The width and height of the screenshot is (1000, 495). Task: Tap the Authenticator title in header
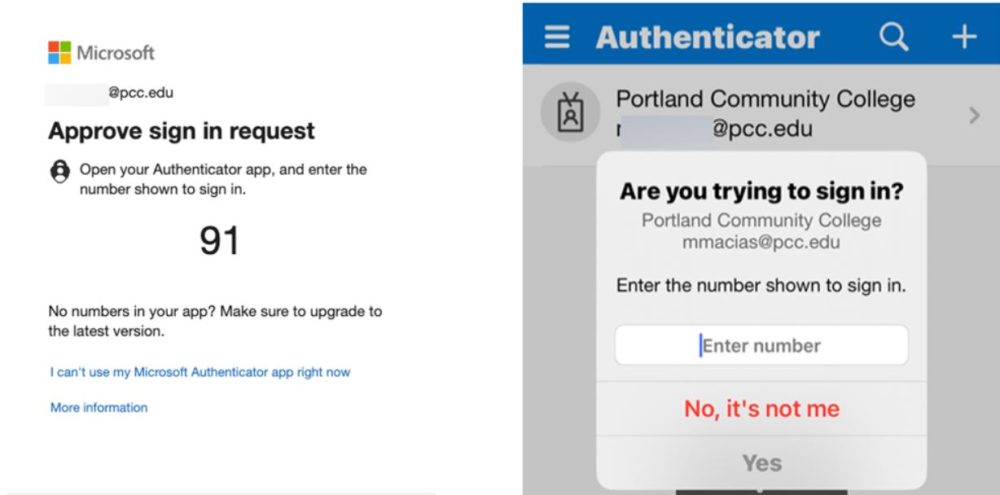pyautogui.click(x=707, y=37)
